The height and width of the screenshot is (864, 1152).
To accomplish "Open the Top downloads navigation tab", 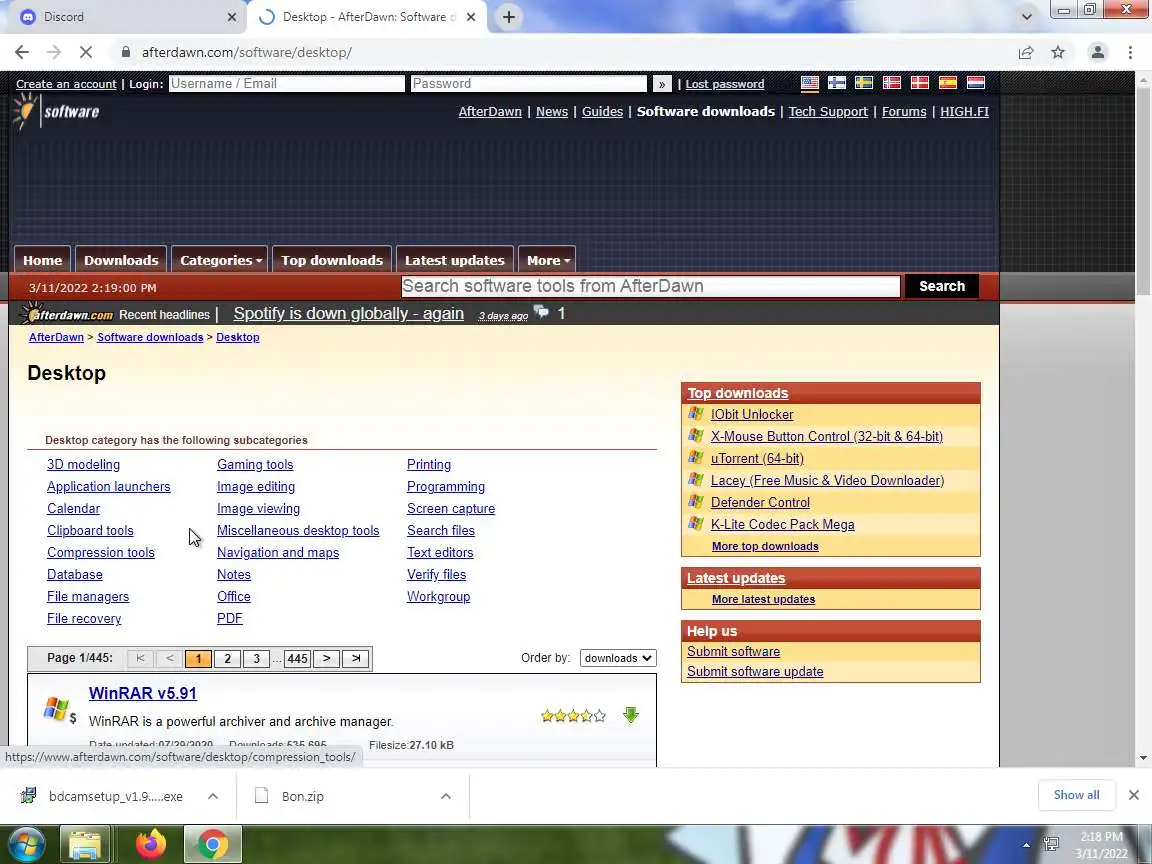I will pyautogui.click(x=332, y=260).
